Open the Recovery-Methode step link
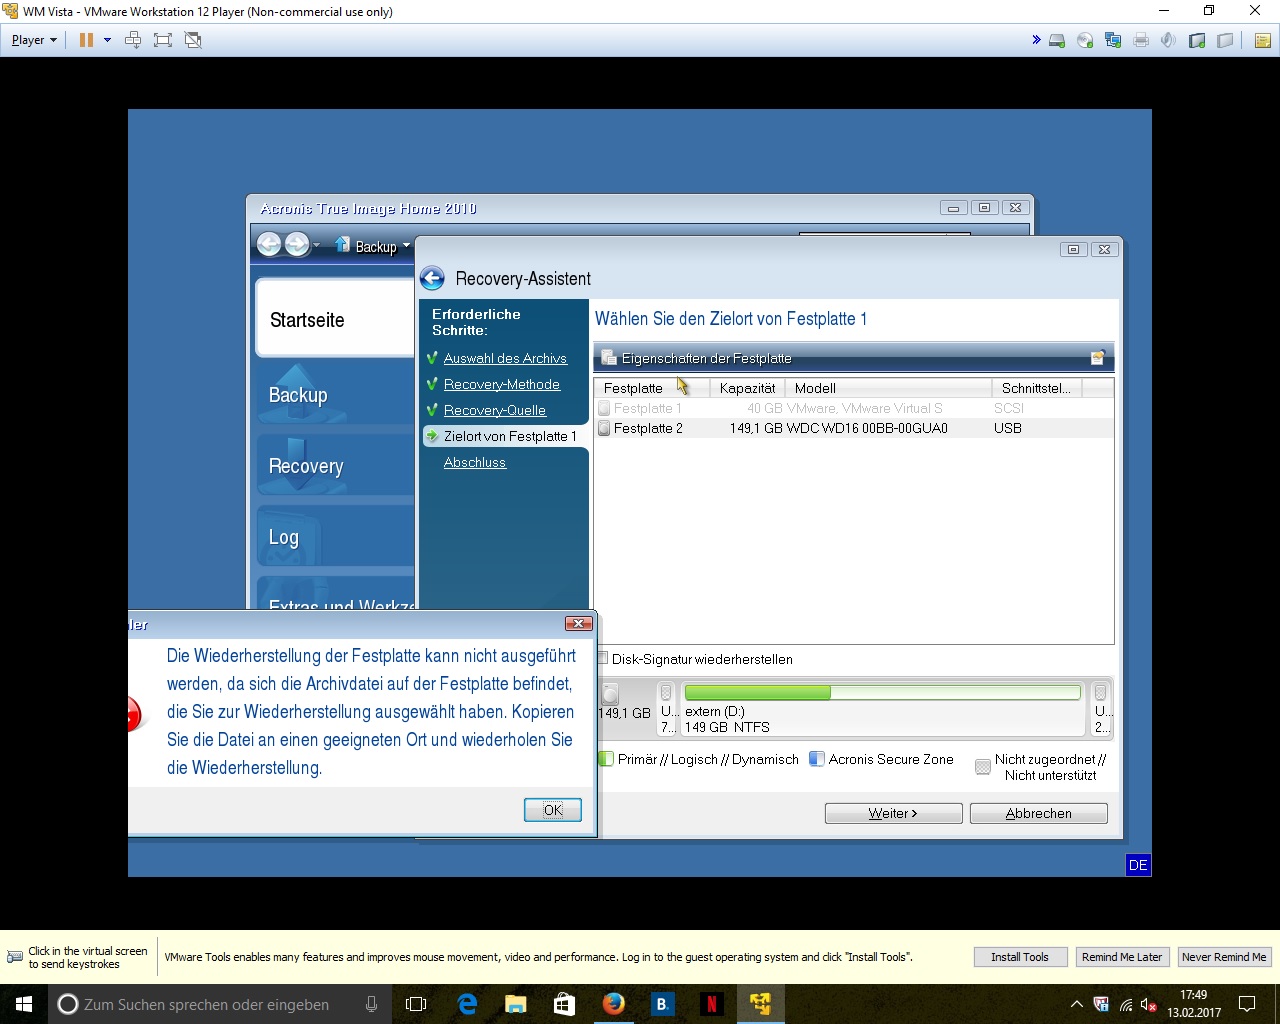This screenshot has width=1280, height=1024. 501,384
